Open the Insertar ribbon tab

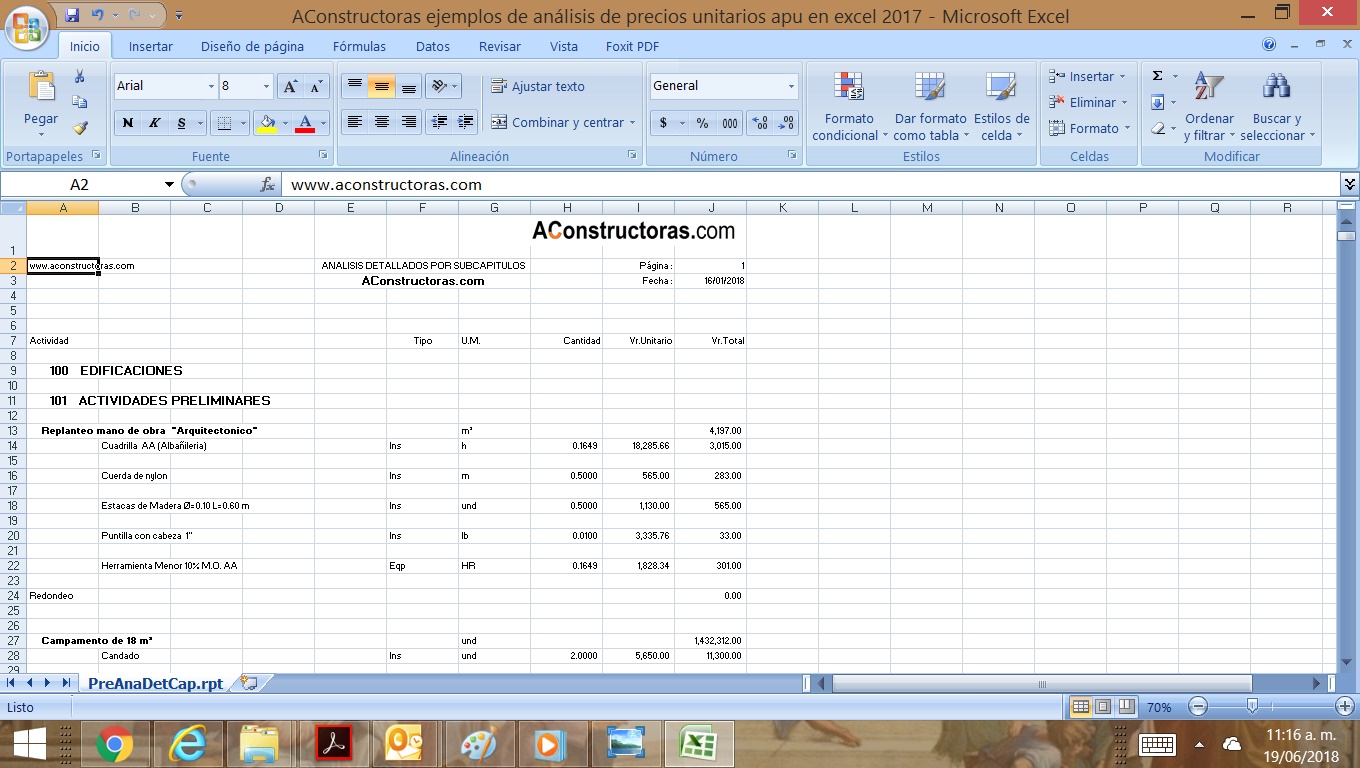tap(151, 46)
